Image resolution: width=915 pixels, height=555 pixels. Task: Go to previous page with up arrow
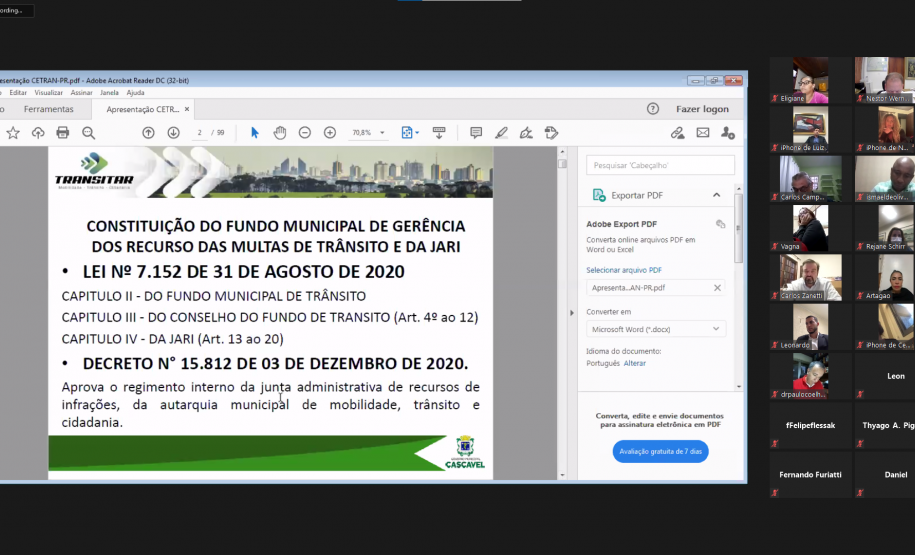pyautogui.click(x=148, y=133)
